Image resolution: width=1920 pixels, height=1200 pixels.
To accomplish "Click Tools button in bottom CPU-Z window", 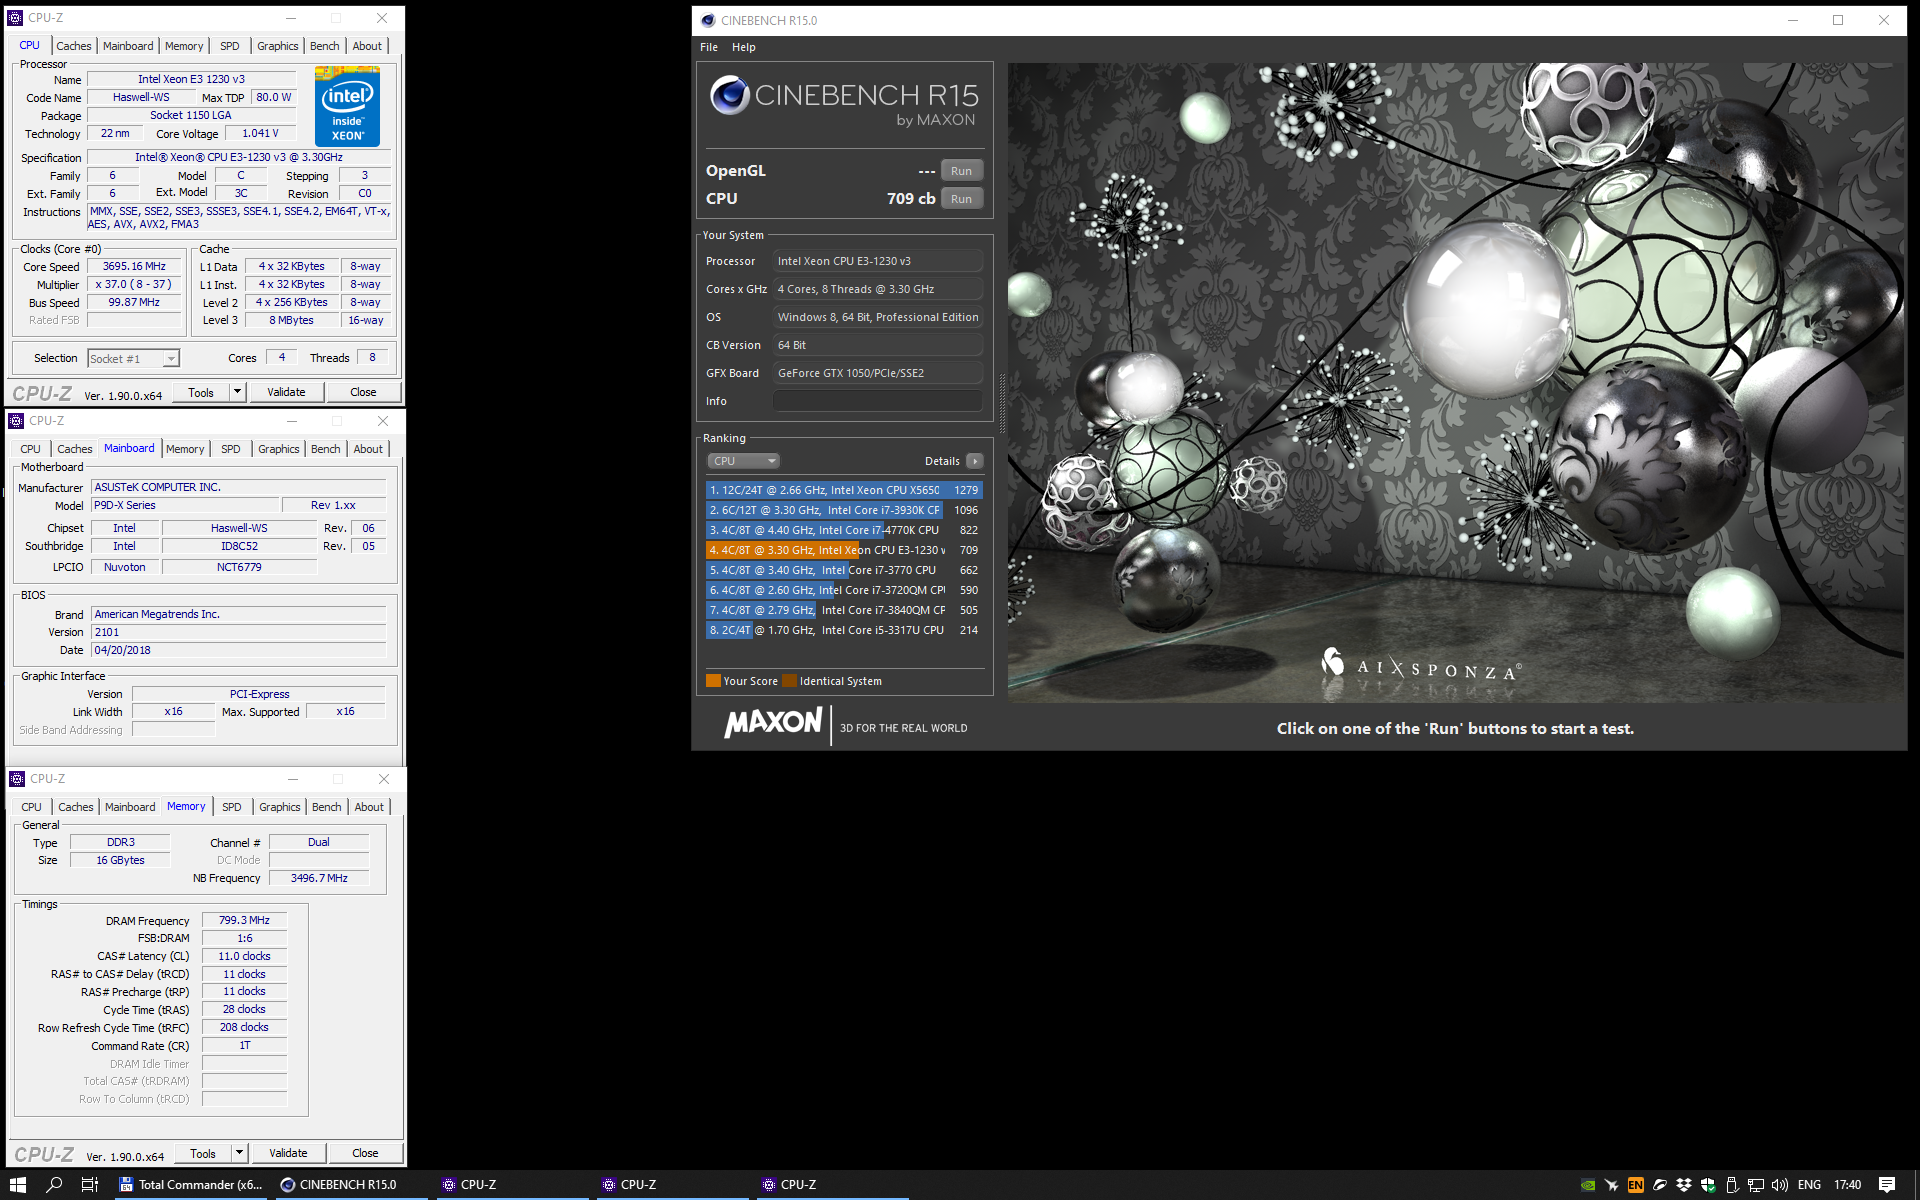I will click(203, 1153).
